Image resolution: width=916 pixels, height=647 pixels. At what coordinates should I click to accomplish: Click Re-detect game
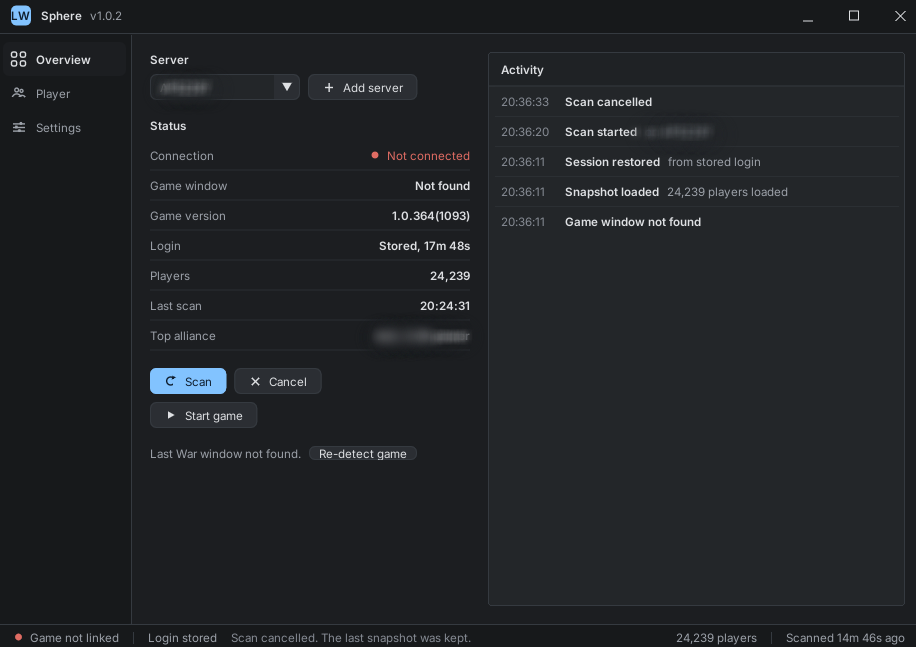[363, 454]
